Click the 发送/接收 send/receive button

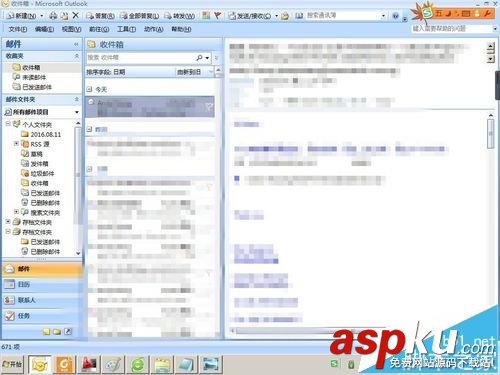click(250, 16)
